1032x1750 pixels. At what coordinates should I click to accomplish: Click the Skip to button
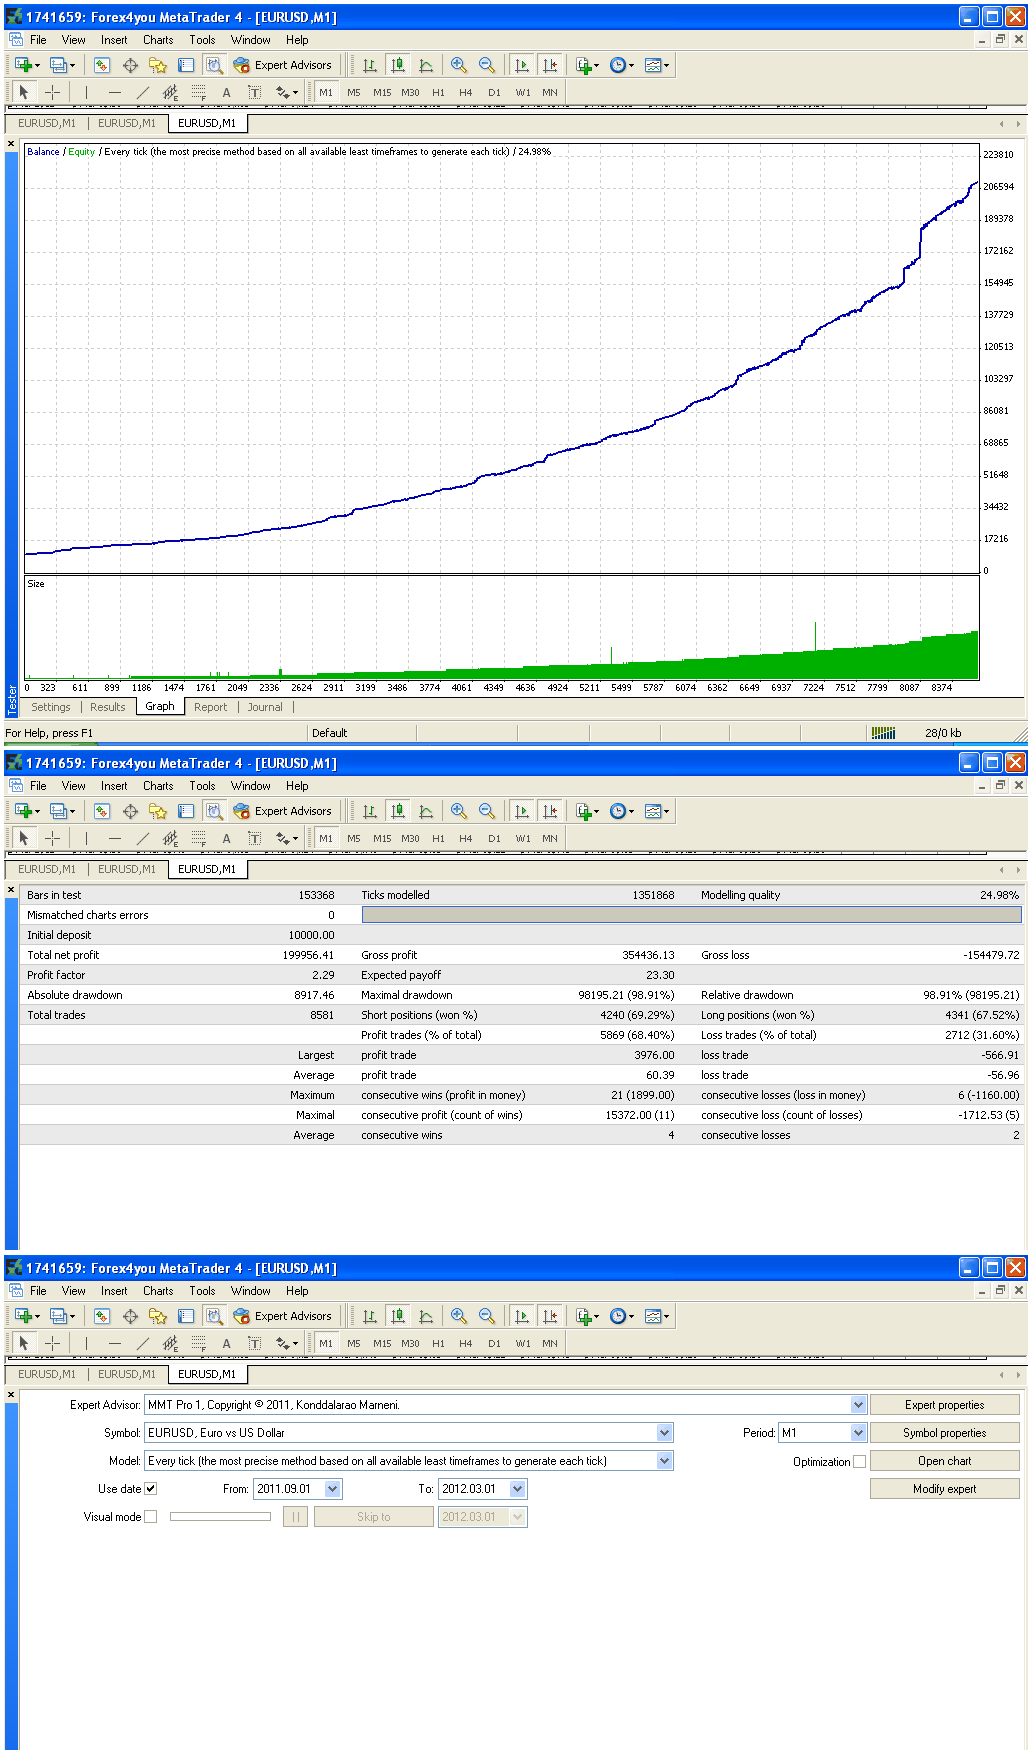(x=374, y=1517)
